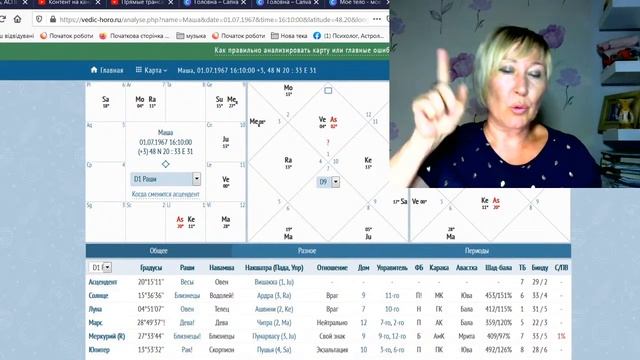Image resolution: width=640 pixels, height=360 pixels.
Task: Select the 'Марс' row label
Action: (x=96, y=322)
